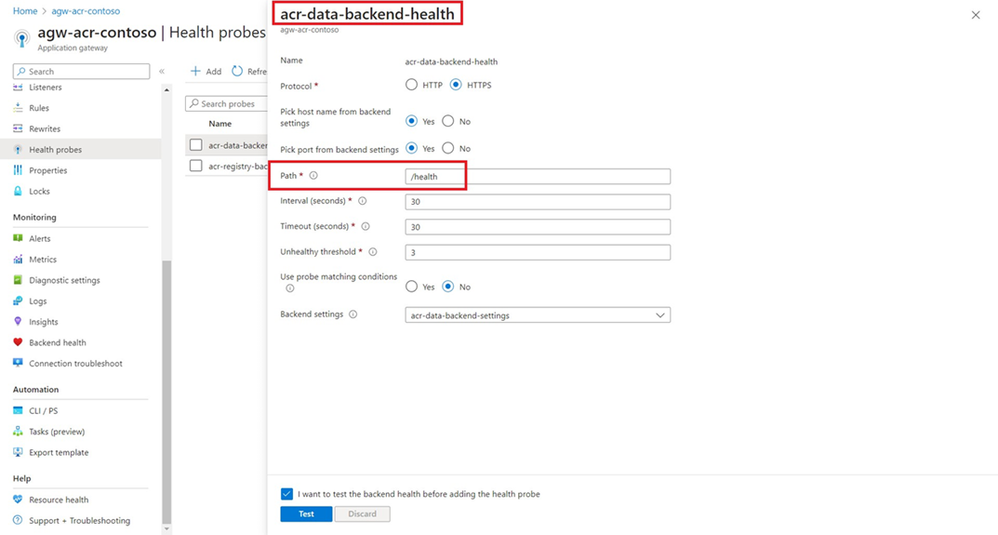
Task: Select the Health probes sidebar icon
Action: pyautogui.click(x=18, y=149)
